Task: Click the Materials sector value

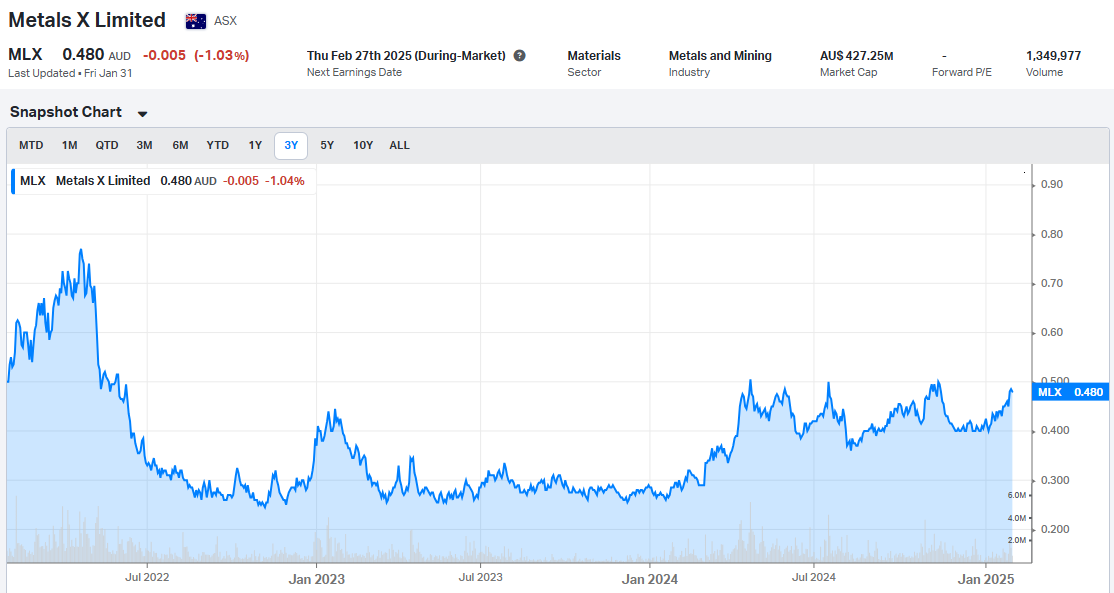Action: tap(594, 55)
